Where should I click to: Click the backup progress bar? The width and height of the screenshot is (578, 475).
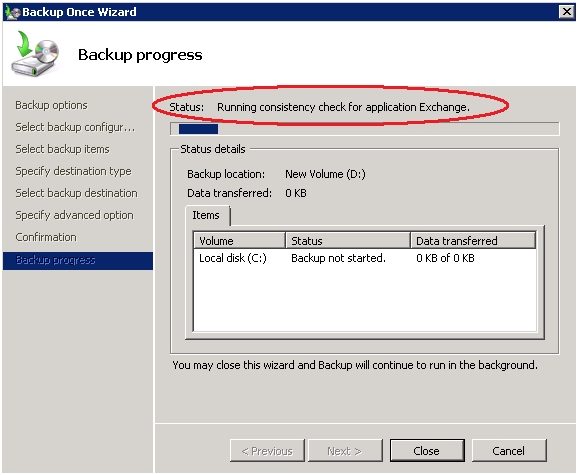365,129
